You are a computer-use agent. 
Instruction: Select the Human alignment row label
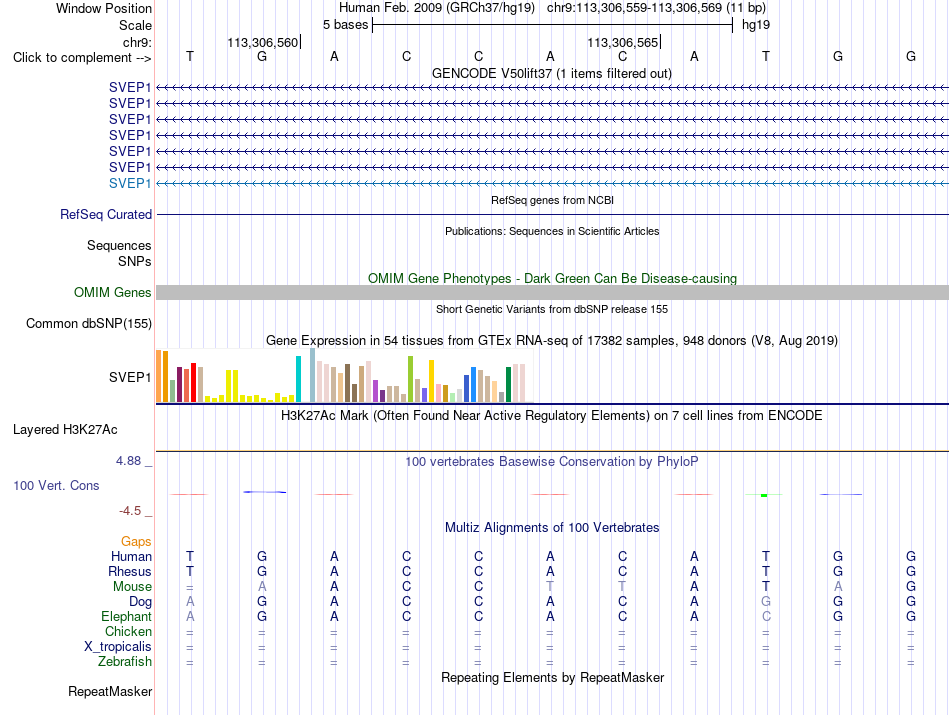[131, 556]
